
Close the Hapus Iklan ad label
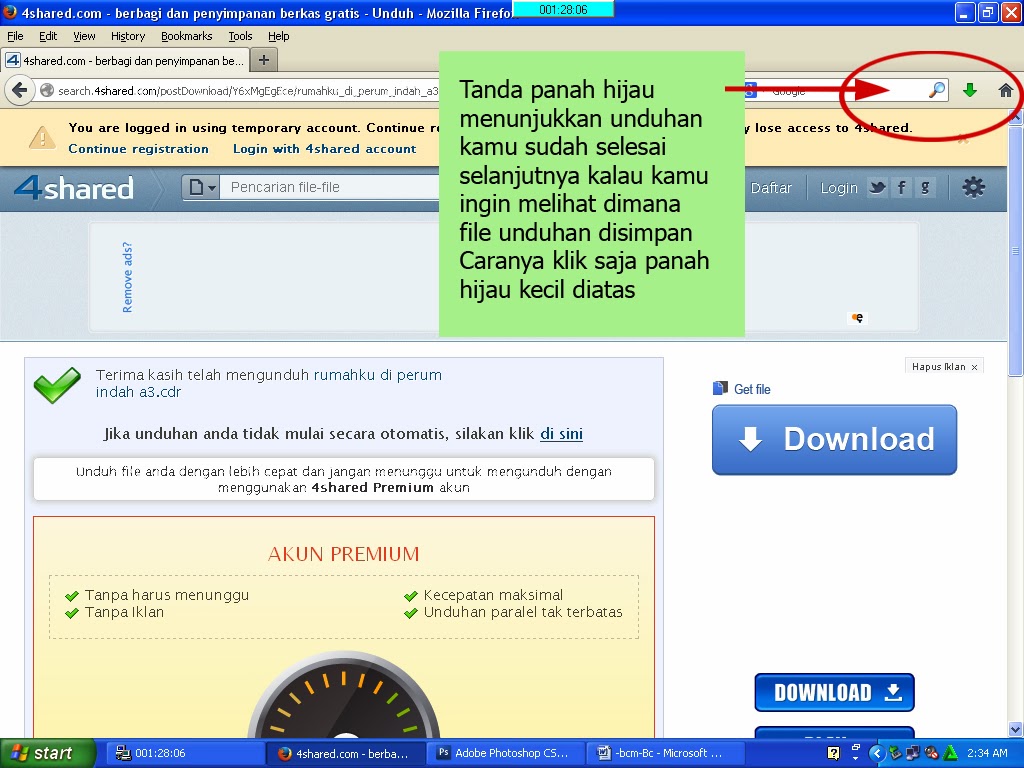point(974,368)
